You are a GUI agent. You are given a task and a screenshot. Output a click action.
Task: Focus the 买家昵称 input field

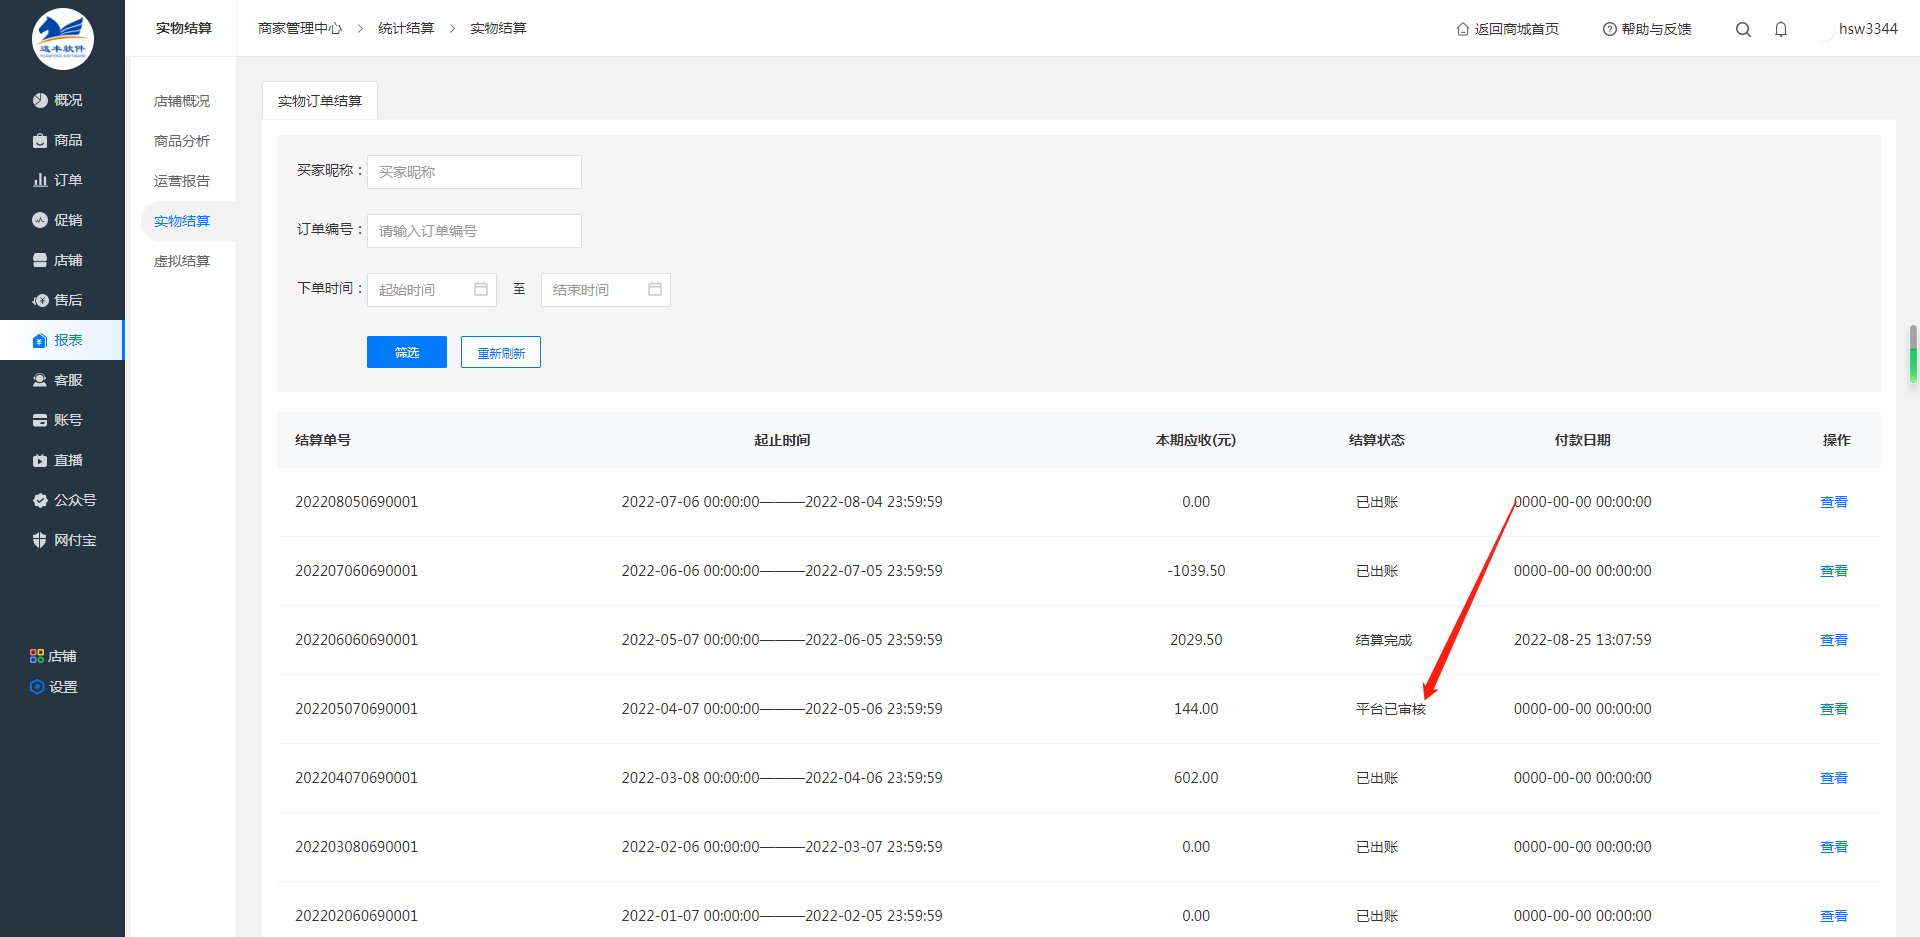474,172
